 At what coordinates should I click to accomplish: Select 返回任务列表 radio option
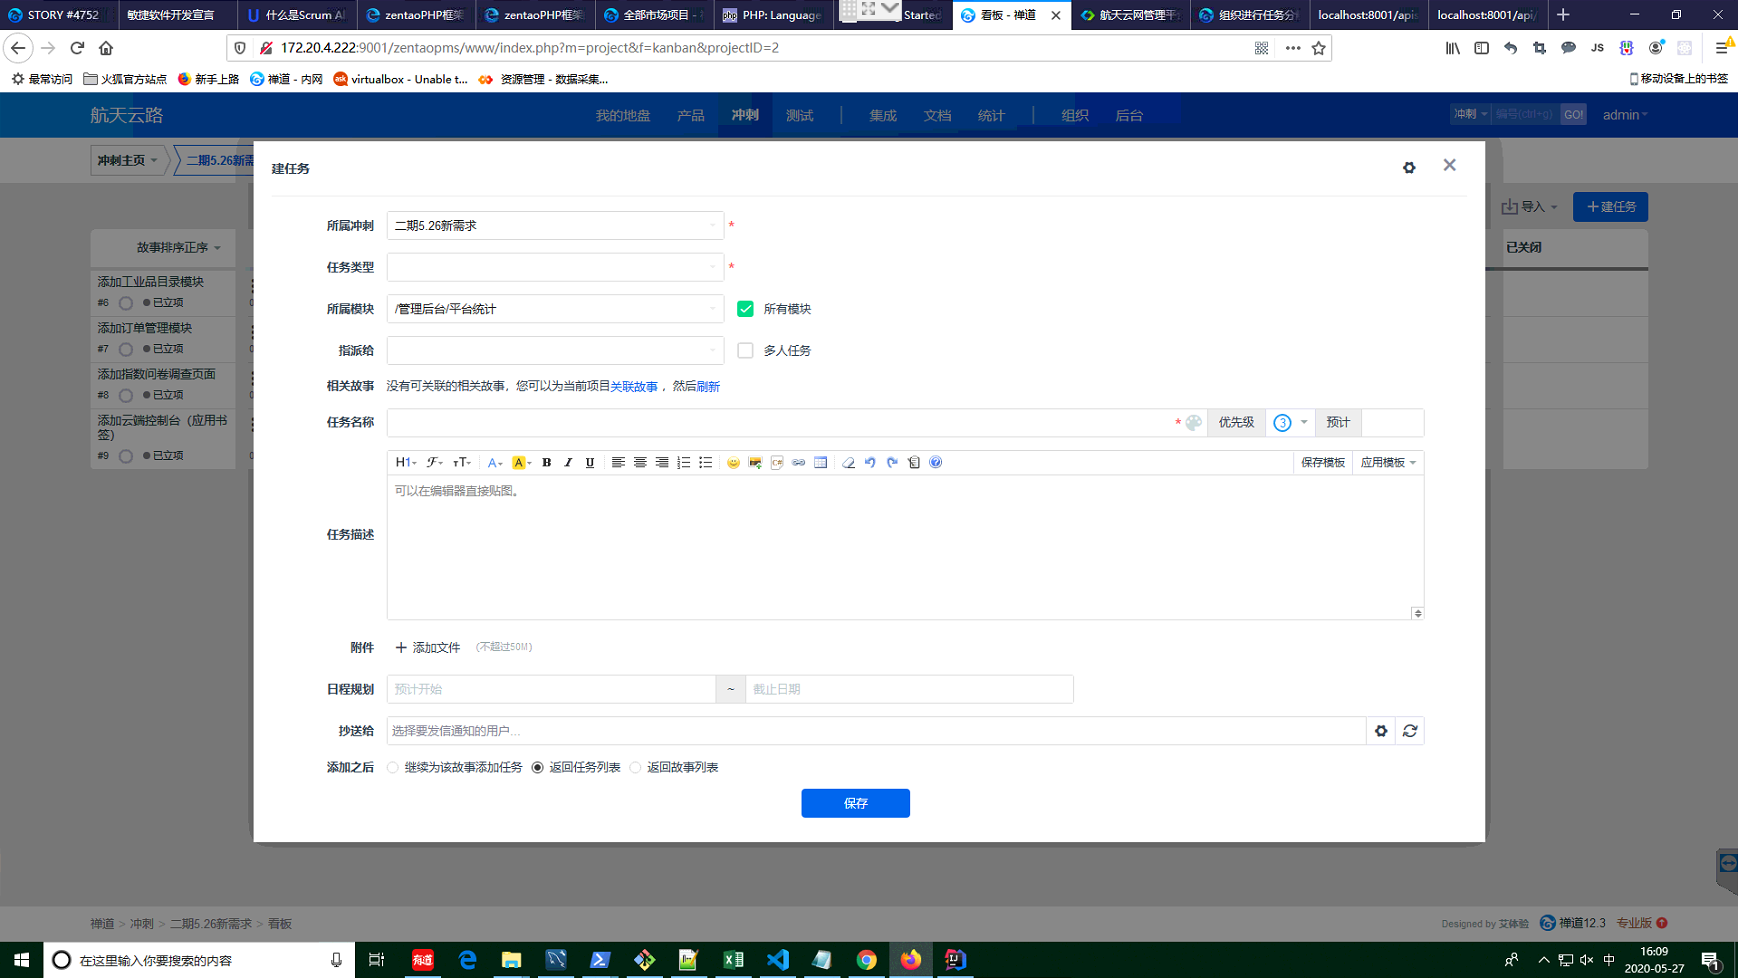coord(538,767)
